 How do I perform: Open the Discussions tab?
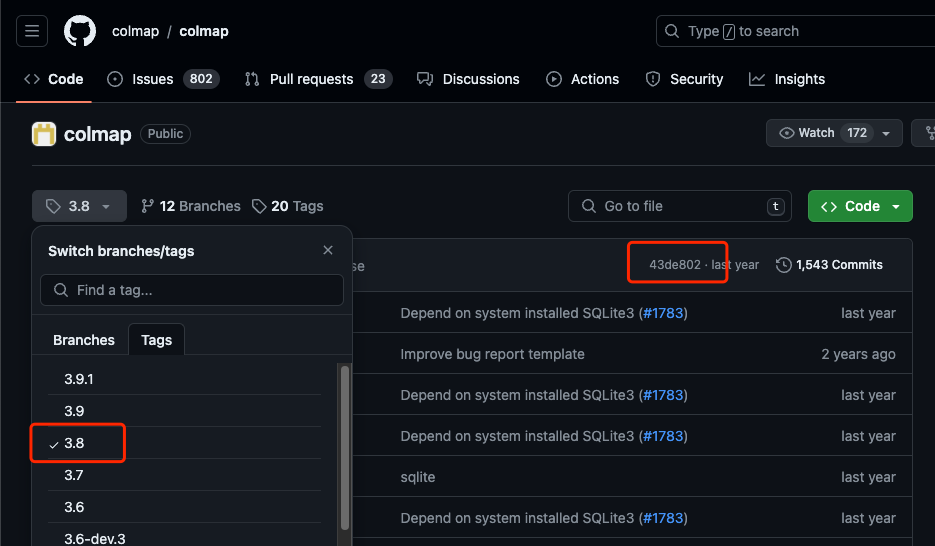[x=468, y=79]
